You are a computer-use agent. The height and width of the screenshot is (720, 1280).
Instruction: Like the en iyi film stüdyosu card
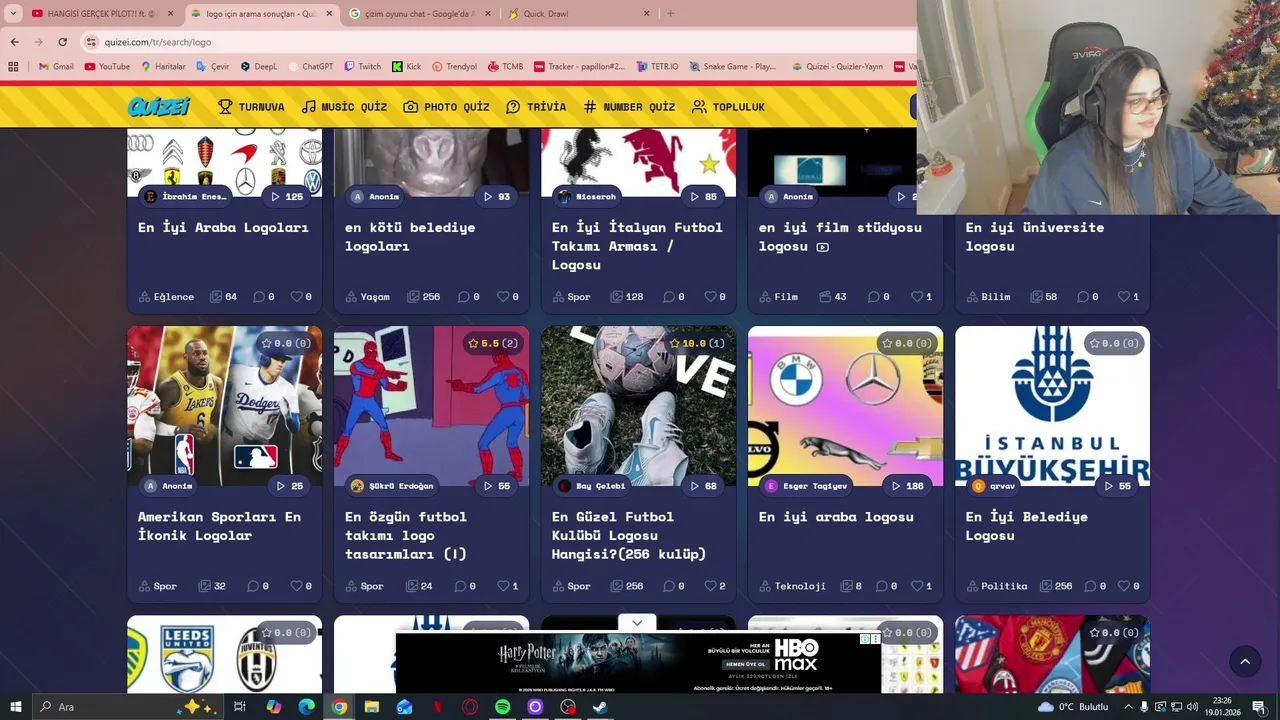point(921,297)
